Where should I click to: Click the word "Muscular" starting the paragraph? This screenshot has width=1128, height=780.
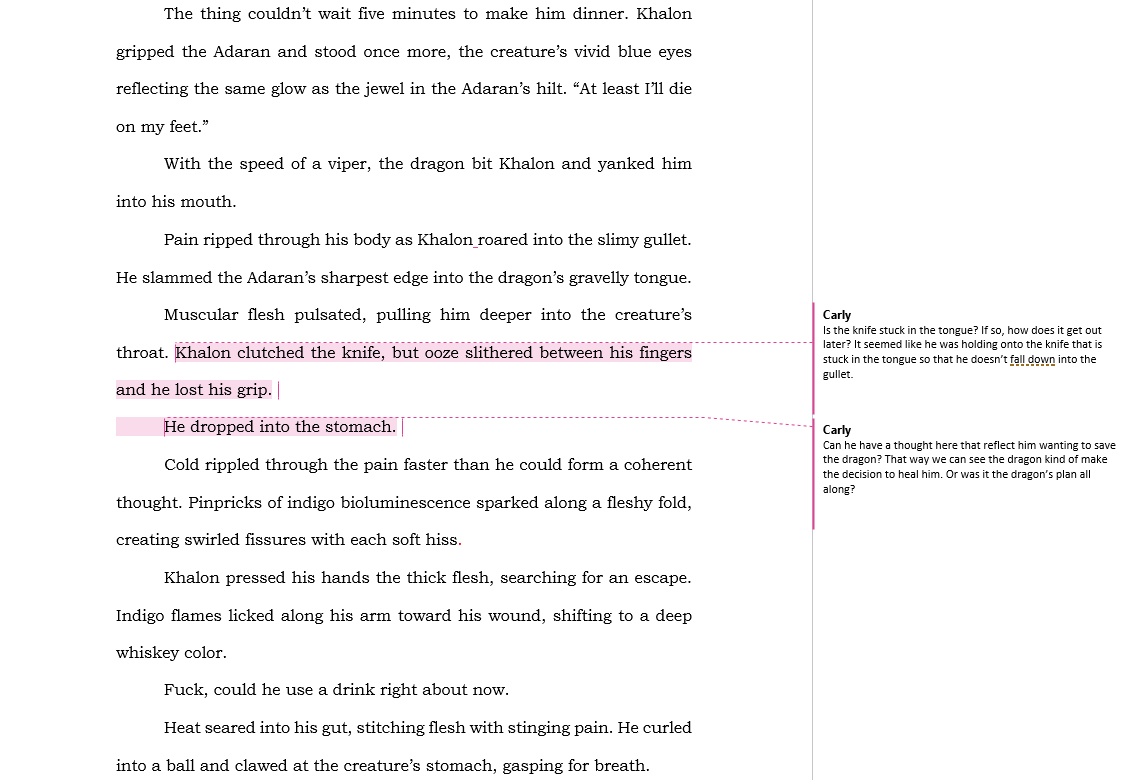200,315
